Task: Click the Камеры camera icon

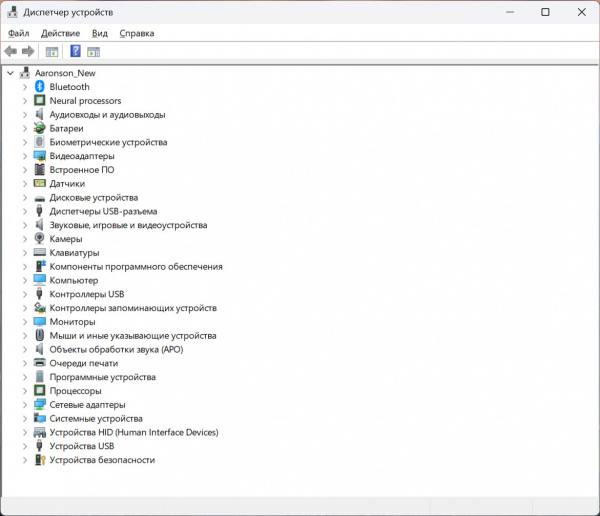Action: 40,239
